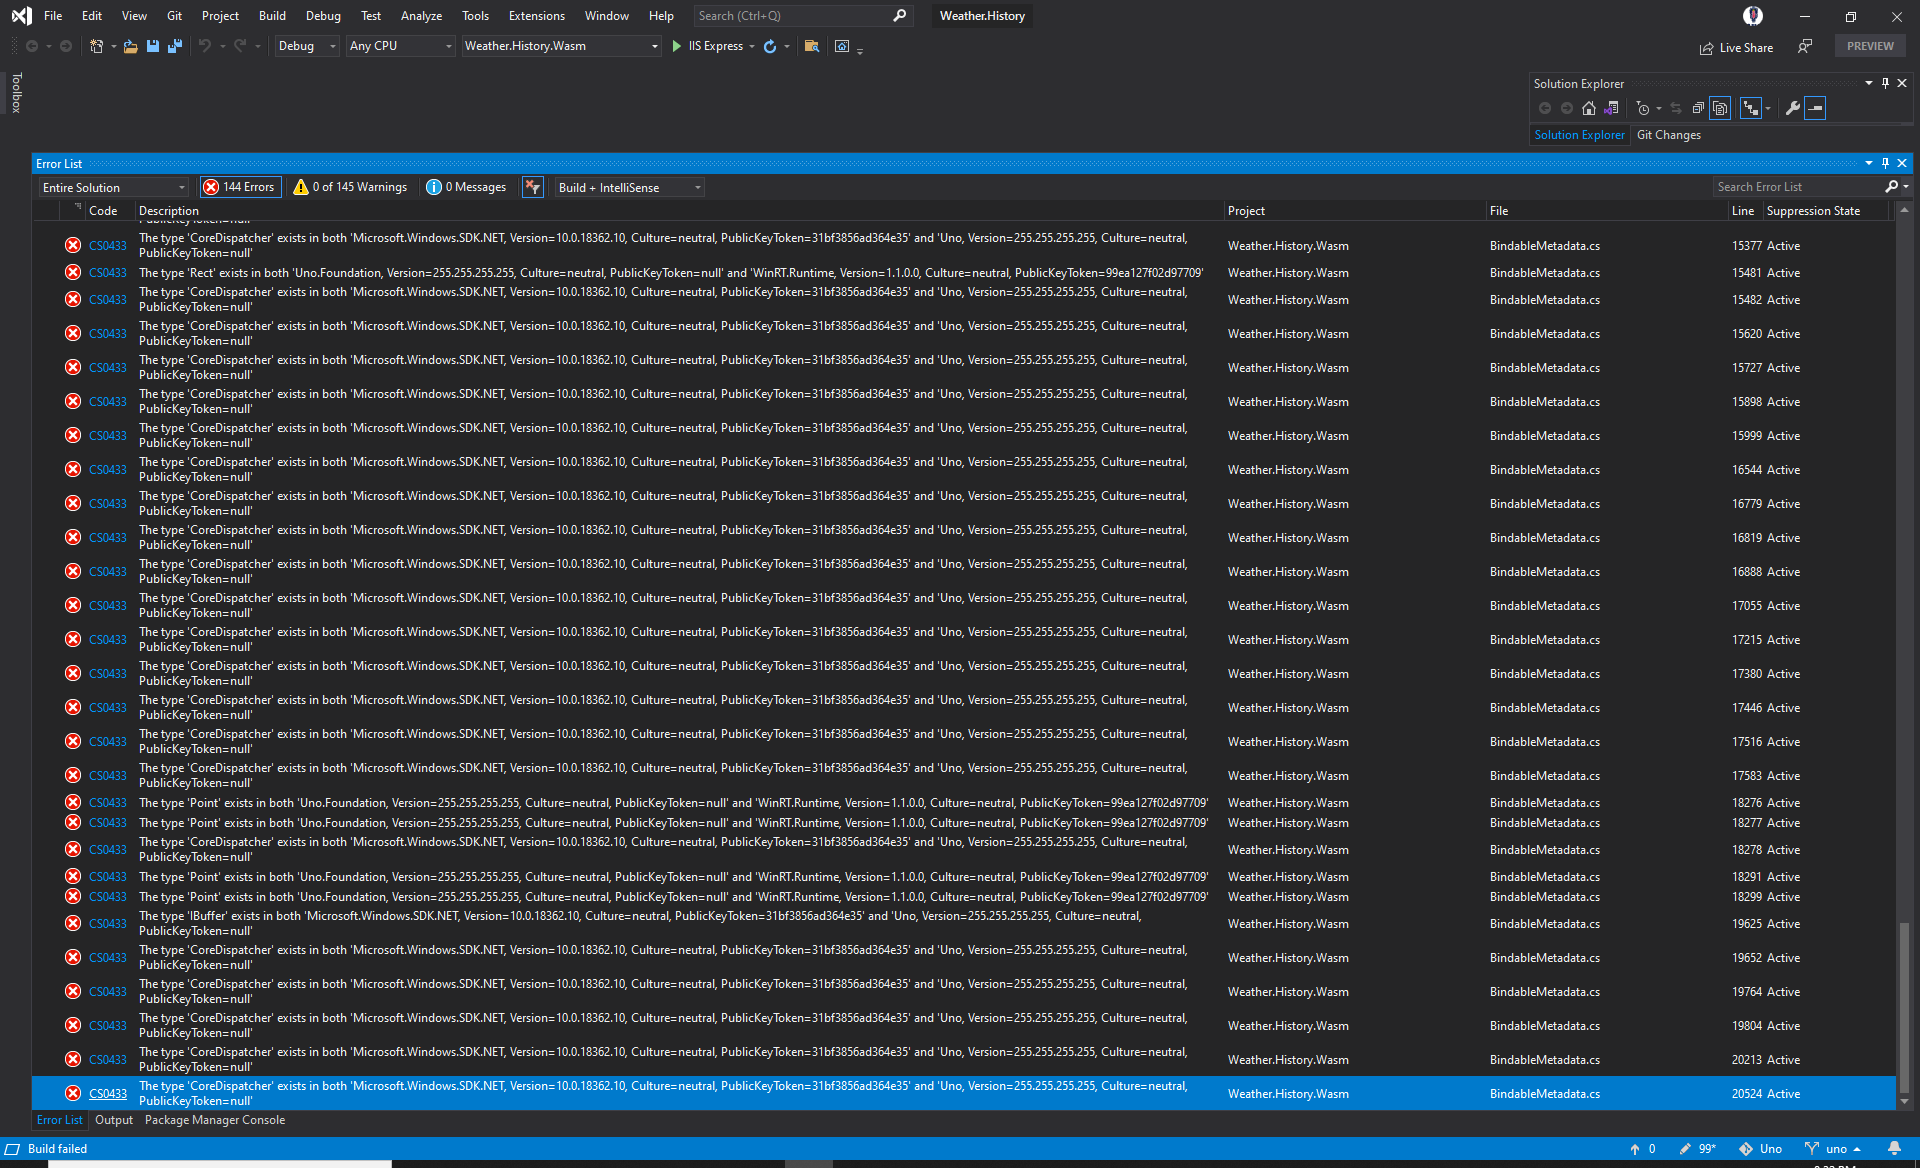
Task: Click the Clear Filters icon in the Error List
Action: click(x=532, y=187)
